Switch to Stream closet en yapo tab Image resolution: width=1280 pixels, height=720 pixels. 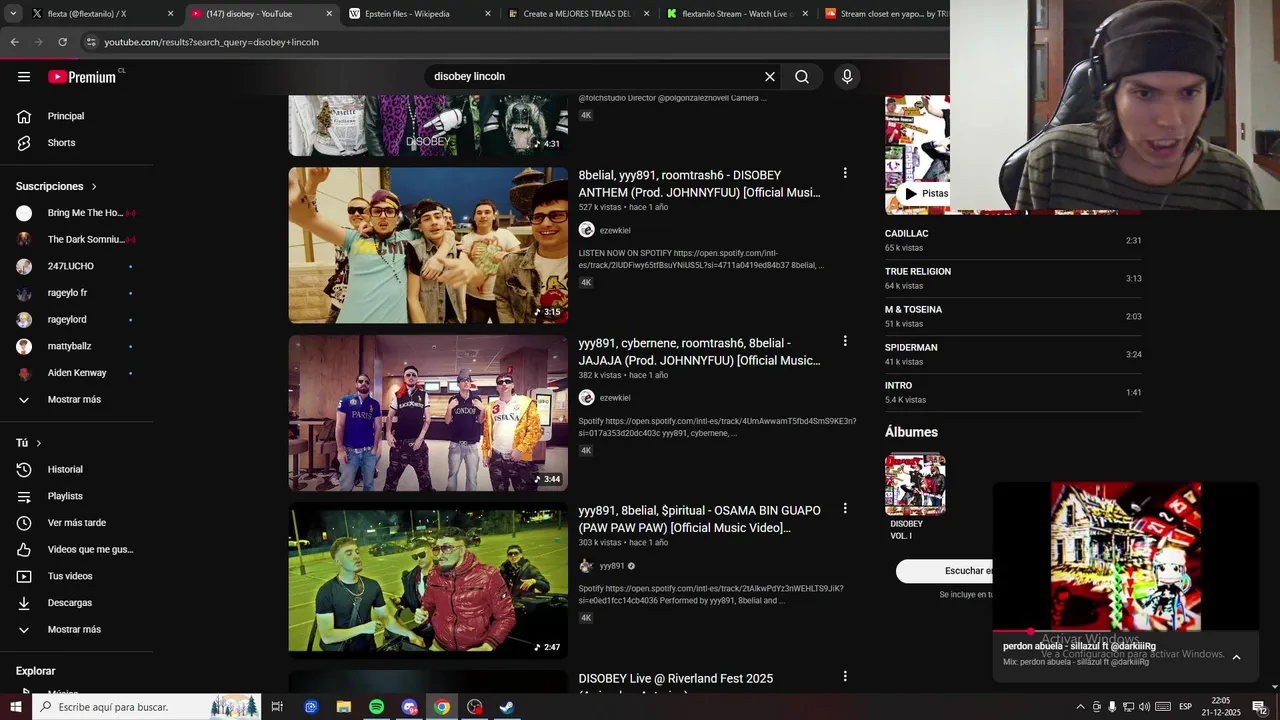888,14
